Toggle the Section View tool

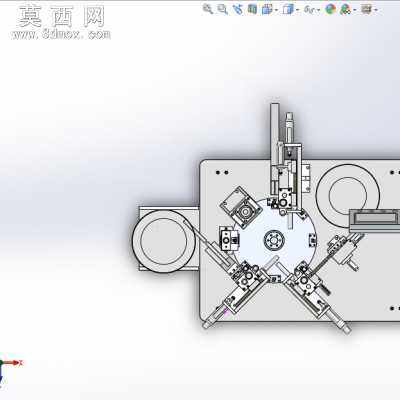click(x=252, y=9)
